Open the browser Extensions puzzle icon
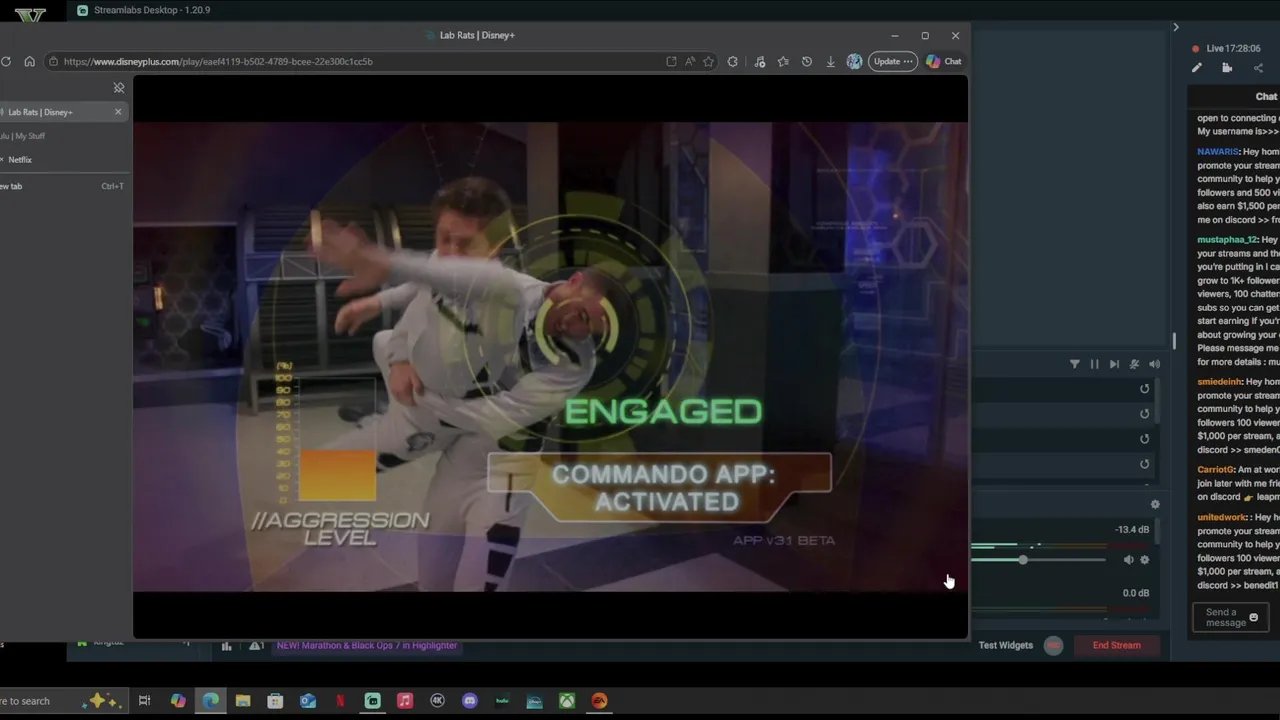1280x720 pixels. [733, 61]
